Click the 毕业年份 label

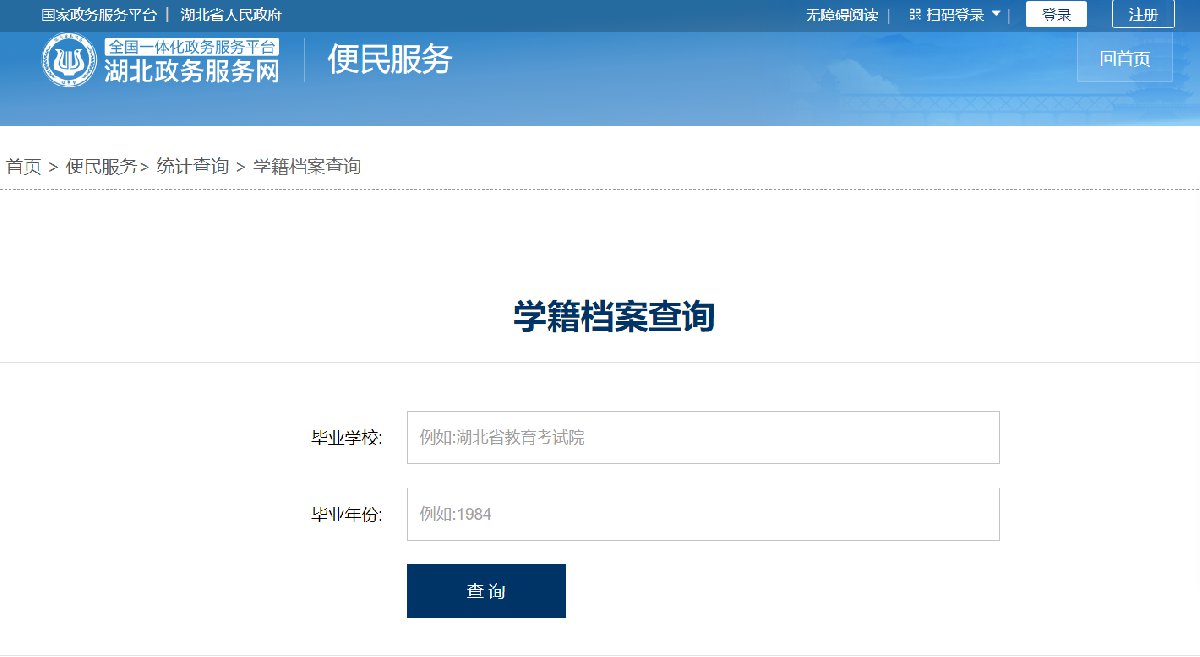346,515
